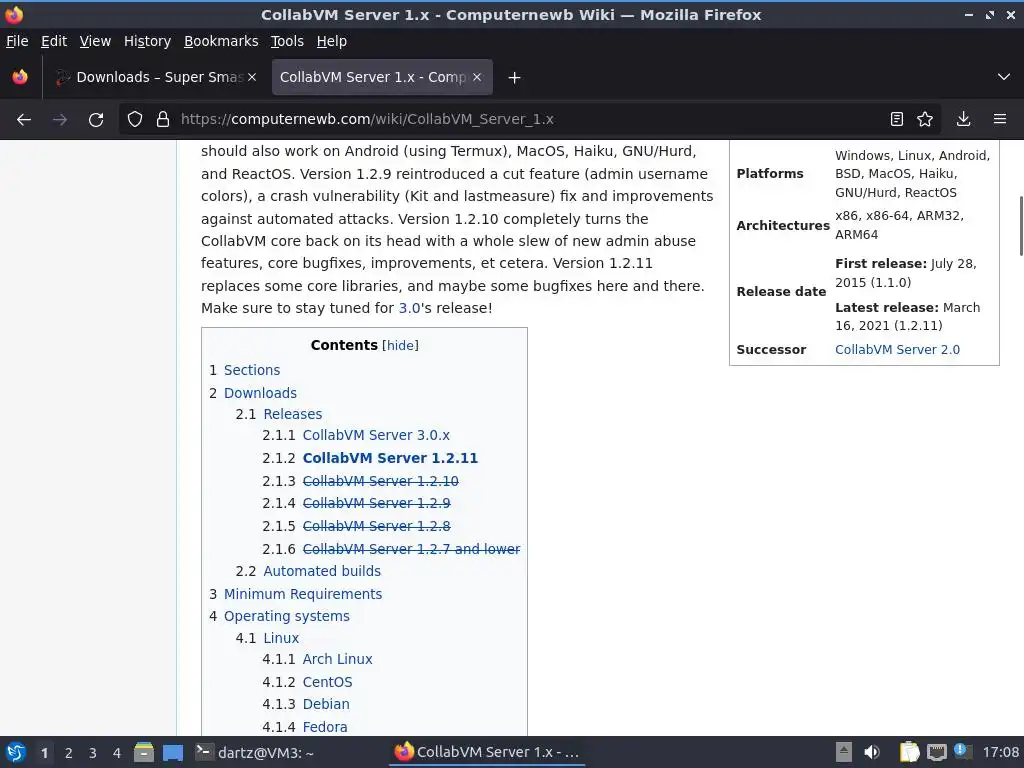Jump to Linux subsection
Viewport: 1024px width, 768px height.
click(281, 638)
